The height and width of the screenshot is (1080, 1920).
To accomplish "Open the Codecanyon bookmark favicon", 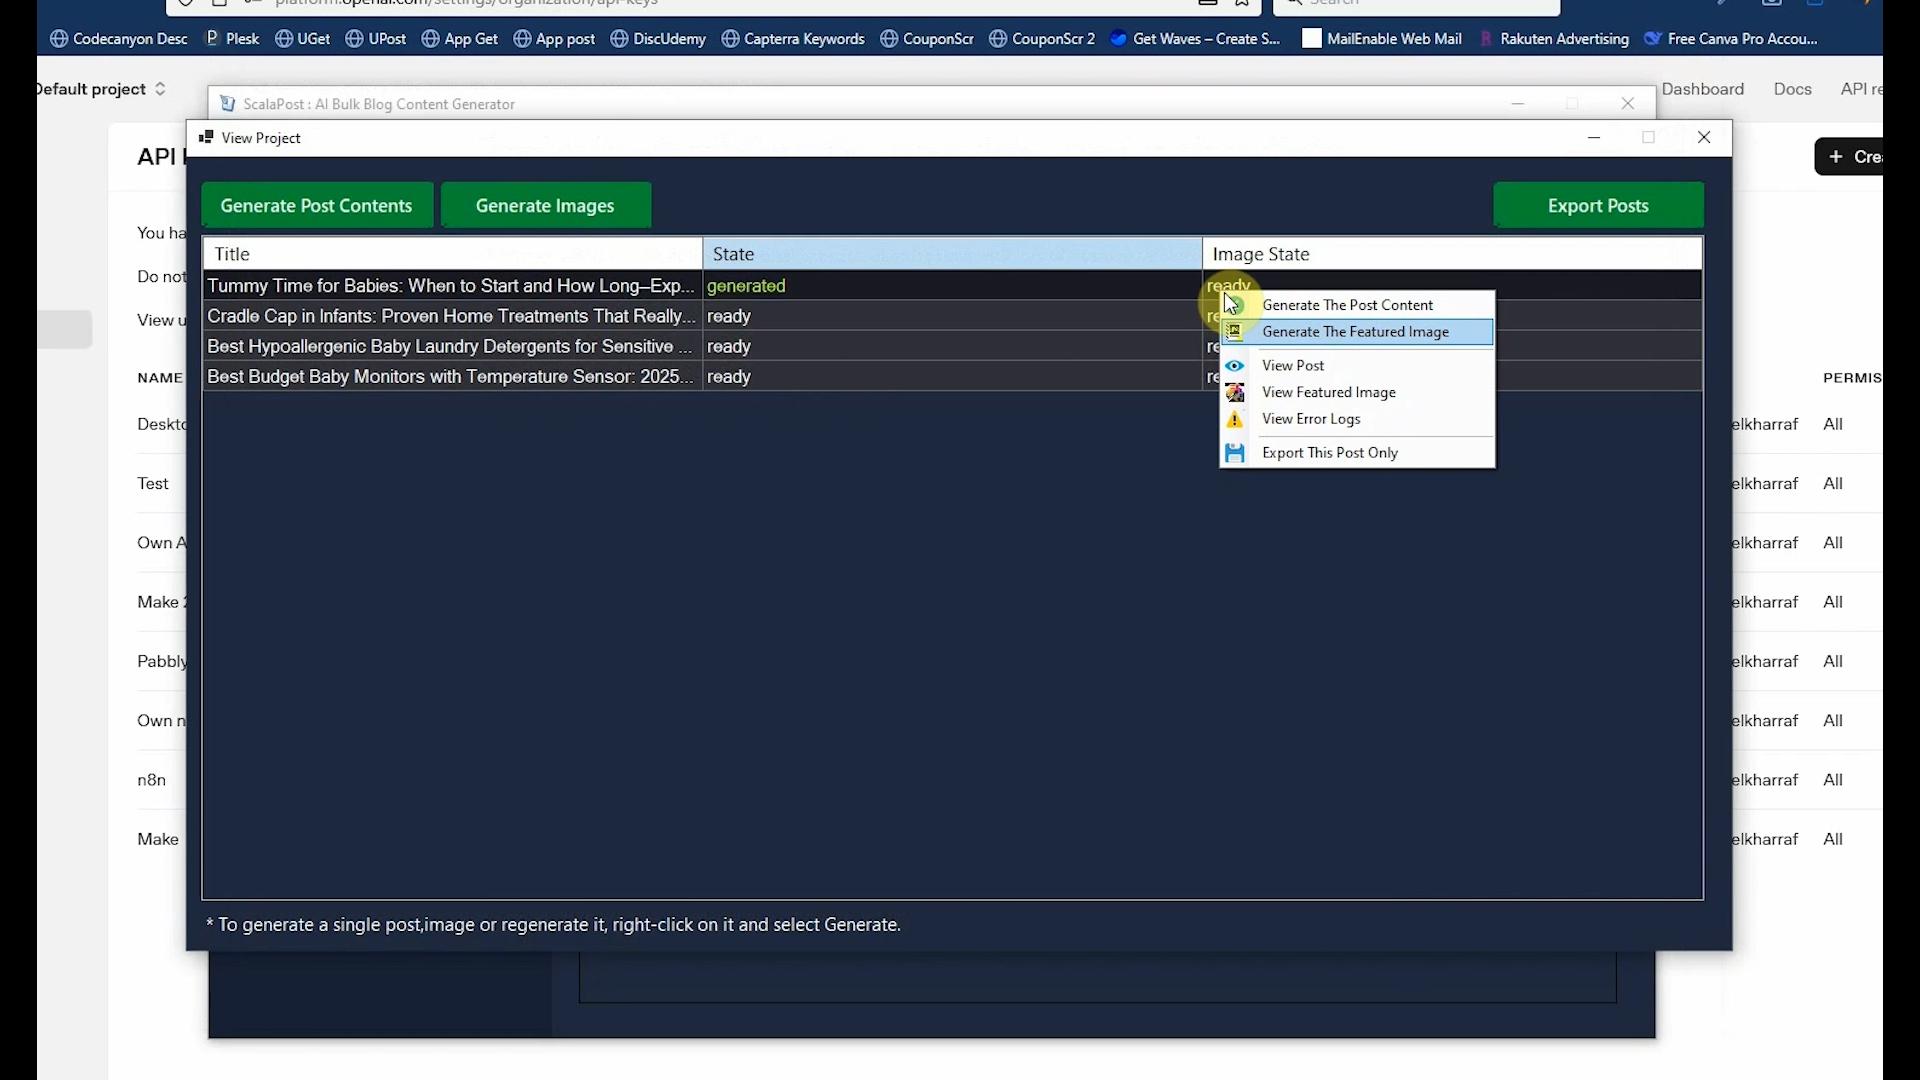I will [60, 38].
